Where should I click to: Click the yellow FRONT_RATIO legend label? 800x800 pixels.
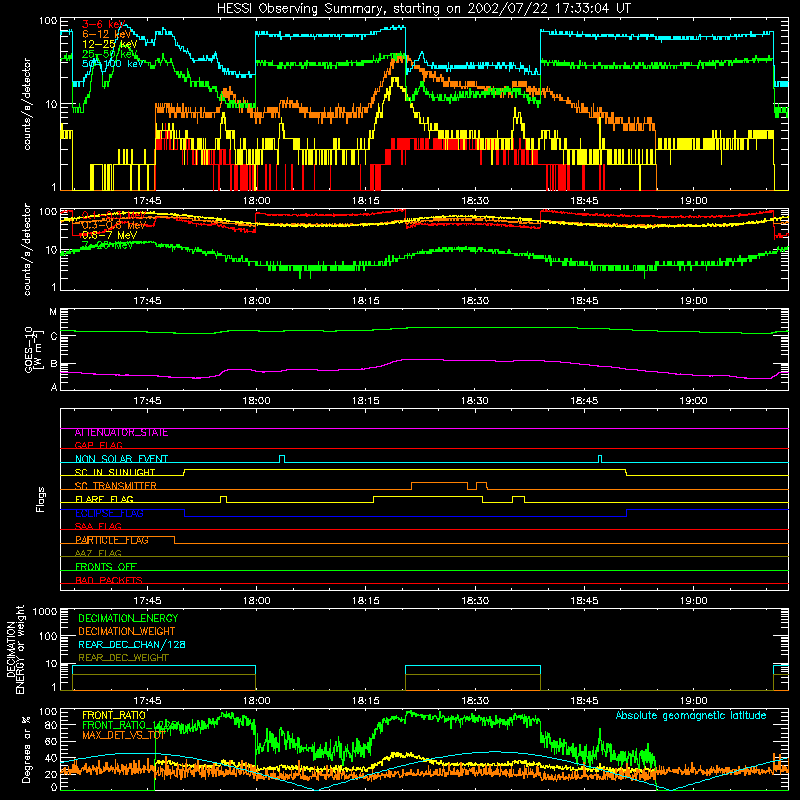(114, 715)
